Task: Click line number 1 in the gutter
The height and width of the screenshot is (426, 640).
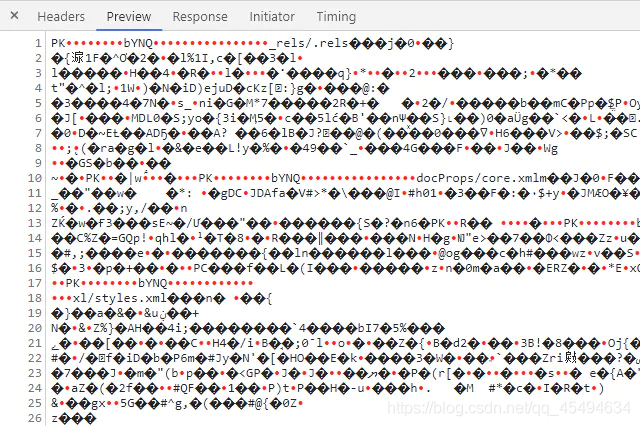Action: coord(38,43)
